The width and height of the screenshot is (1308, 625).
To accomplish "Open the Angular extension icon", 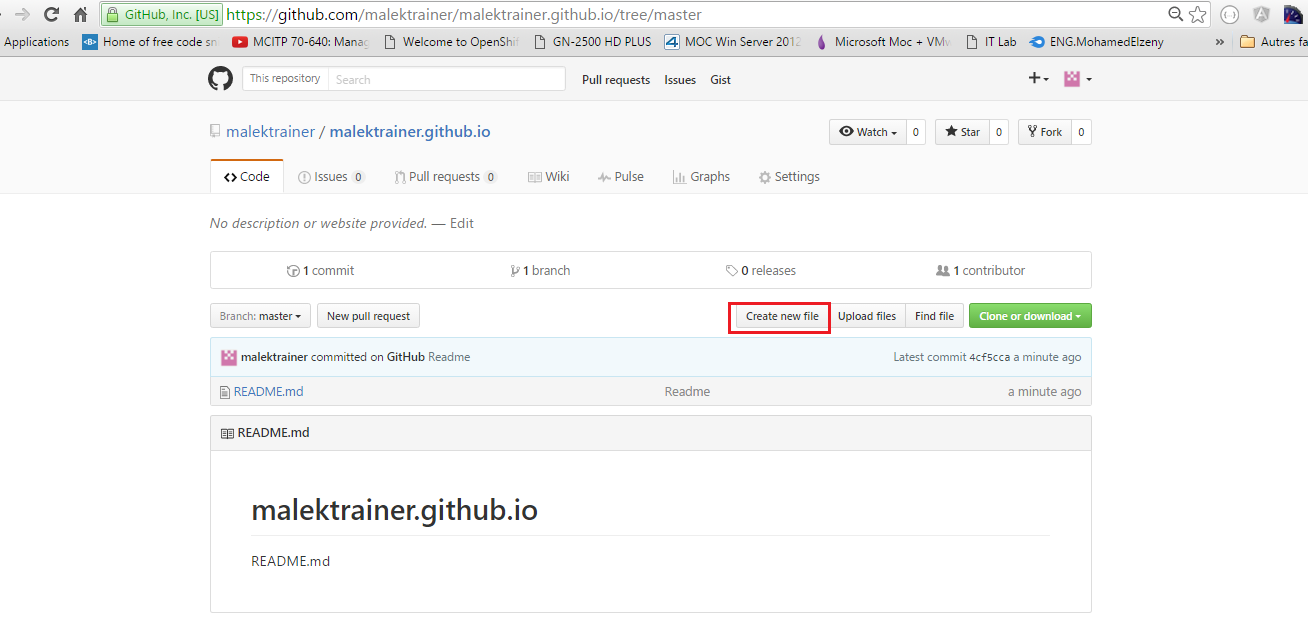I will pos(1262,15).
